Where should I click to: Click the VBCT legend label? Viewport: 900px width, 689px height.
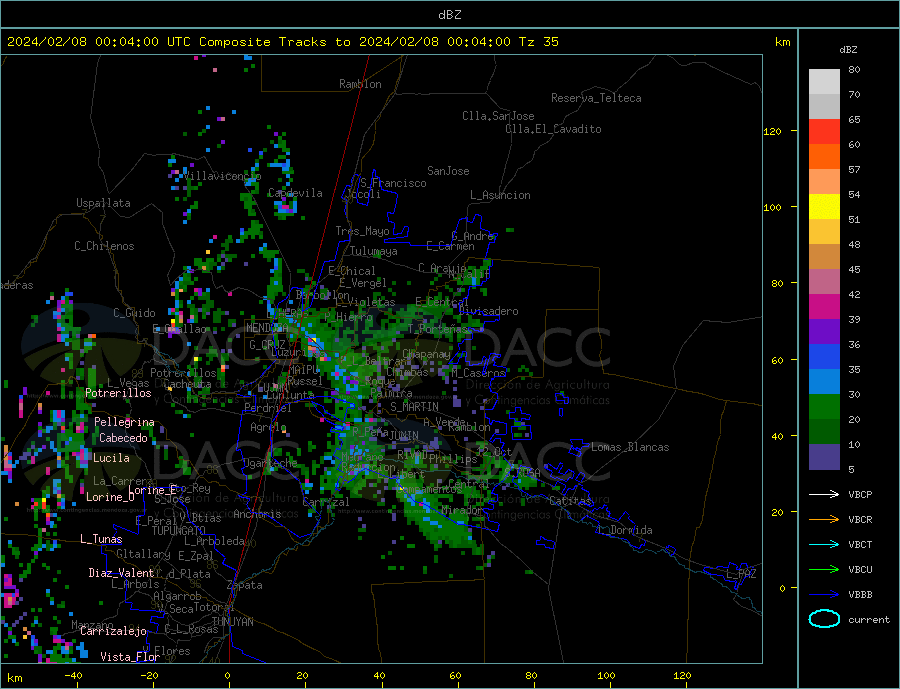point(860,544)
